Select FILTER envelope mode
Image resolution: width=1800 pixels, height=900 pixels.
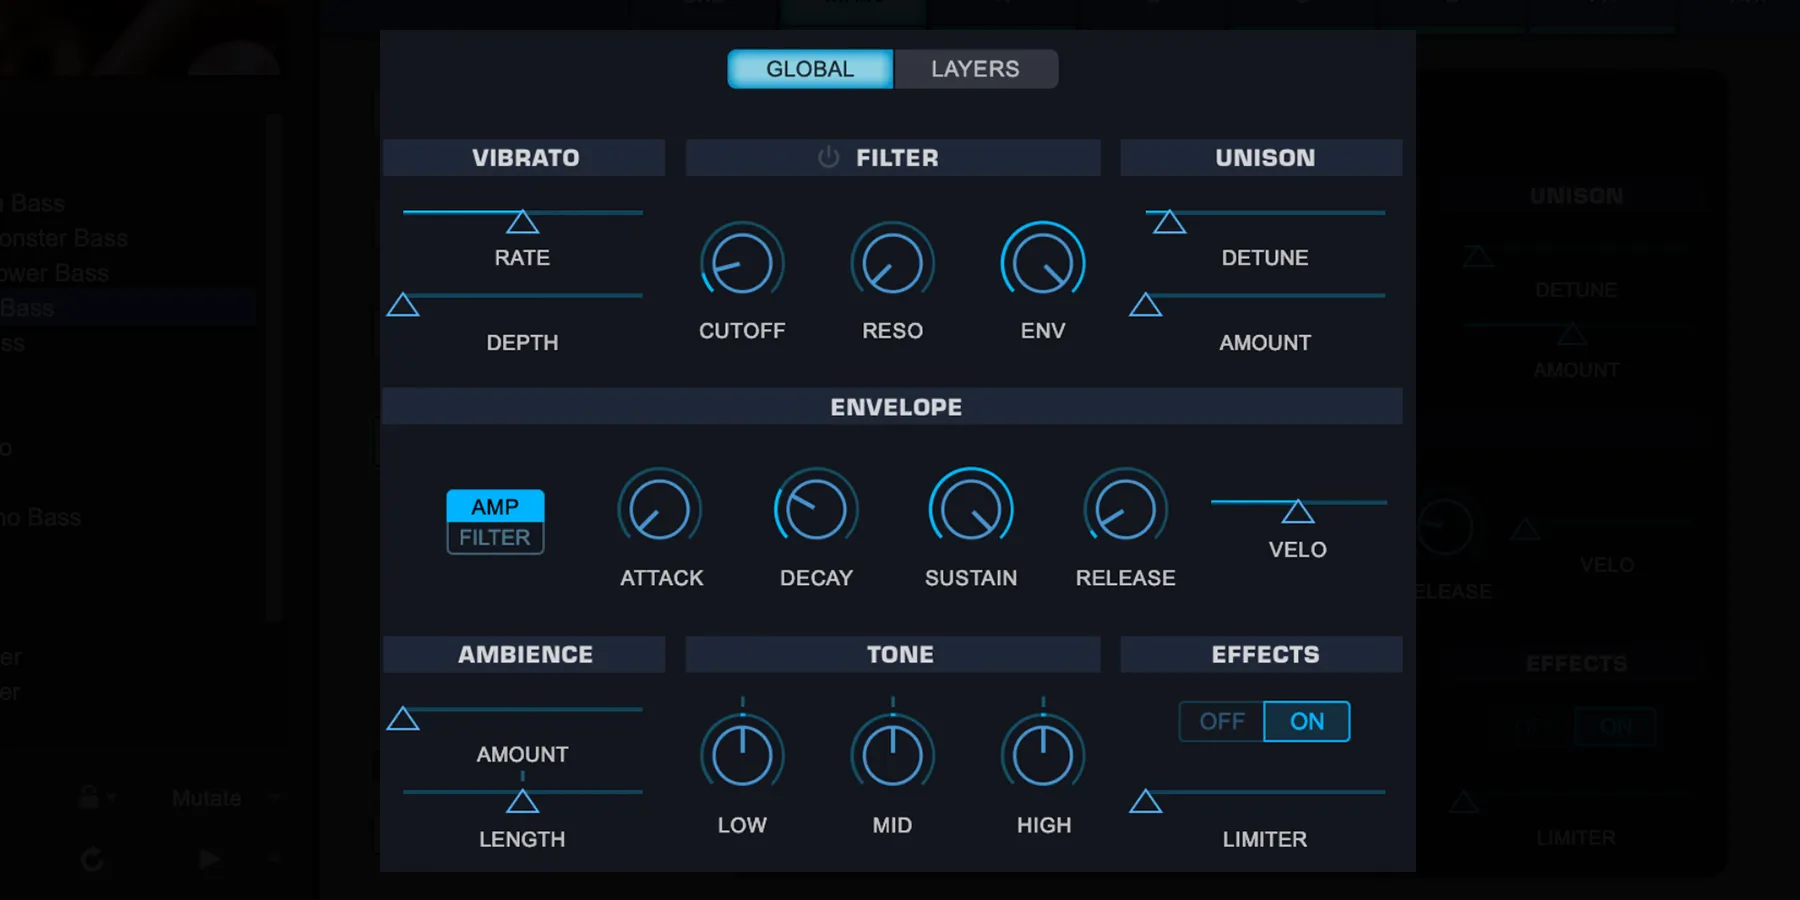click(495, 538)
